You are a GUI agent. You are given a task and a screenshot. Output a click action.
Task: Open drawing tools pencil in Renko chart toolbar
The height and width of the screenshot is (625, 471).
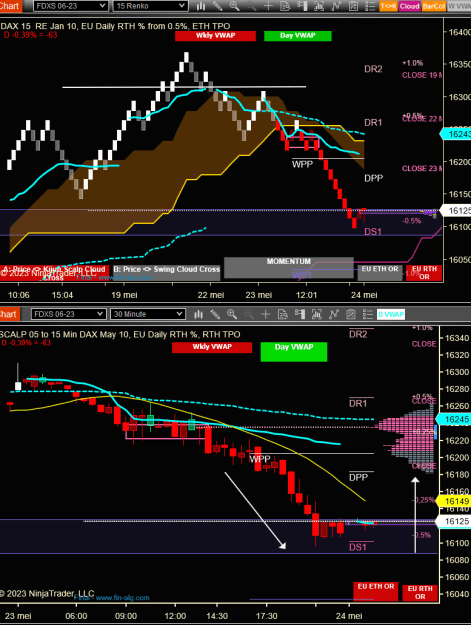click(218, 6)
